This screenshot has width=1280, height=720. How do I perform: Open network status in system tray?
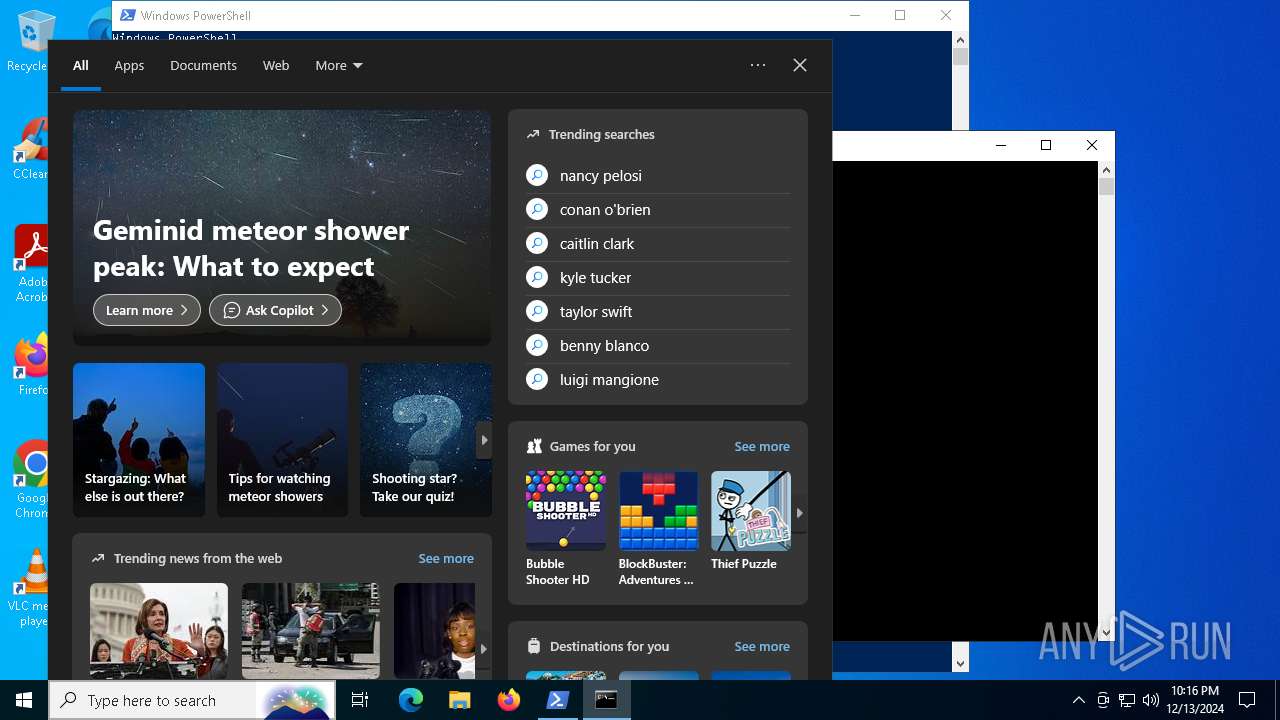[x=1127, y=700]
